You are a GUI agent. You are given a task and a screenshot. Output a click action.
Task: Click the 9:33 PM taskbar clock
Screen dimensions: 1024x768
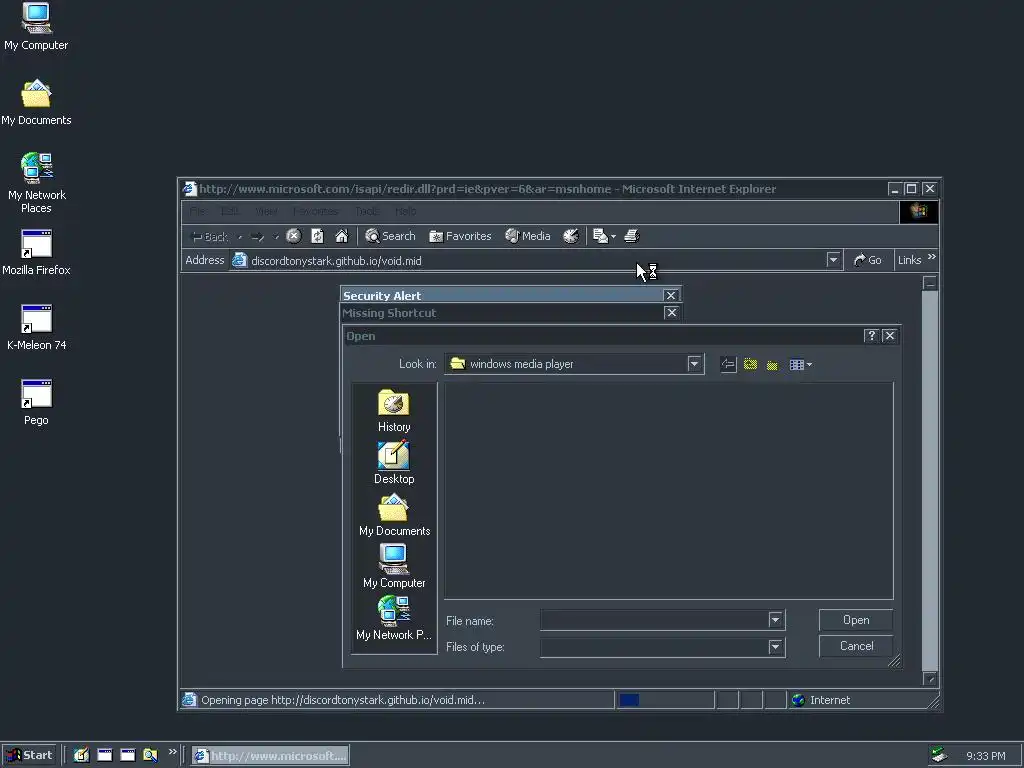pyautogui.click(x=985, y=756)
